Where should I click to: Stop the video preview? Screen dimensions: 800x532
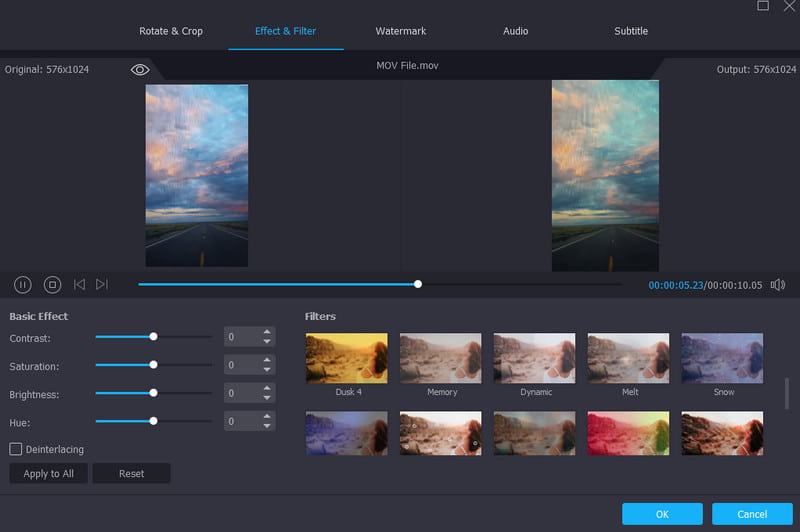click(52, 285)
